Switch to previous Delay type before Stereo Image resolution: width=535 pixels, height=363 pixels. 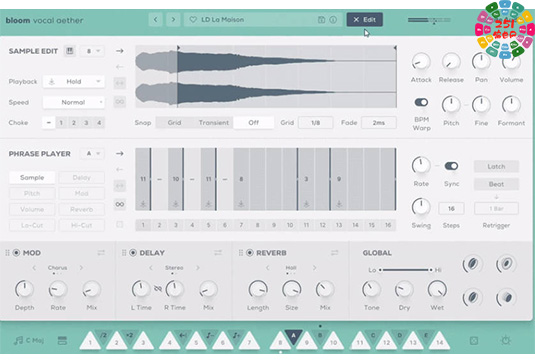[151, 268]
